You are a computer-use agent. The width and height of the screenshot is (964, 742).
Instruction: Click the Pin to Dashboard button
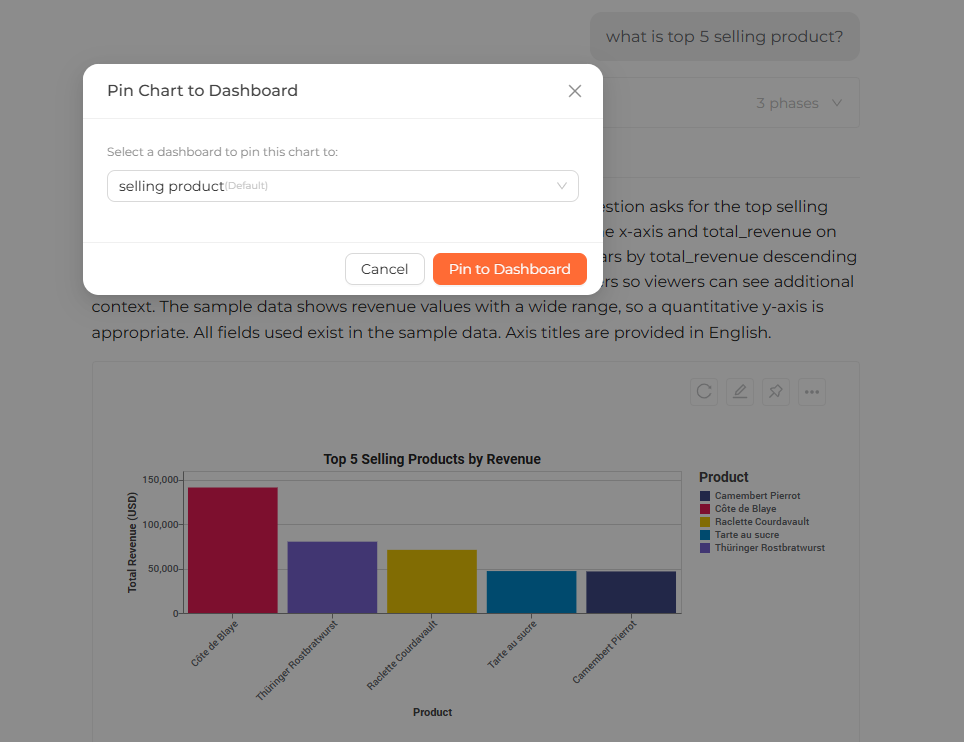510,269
